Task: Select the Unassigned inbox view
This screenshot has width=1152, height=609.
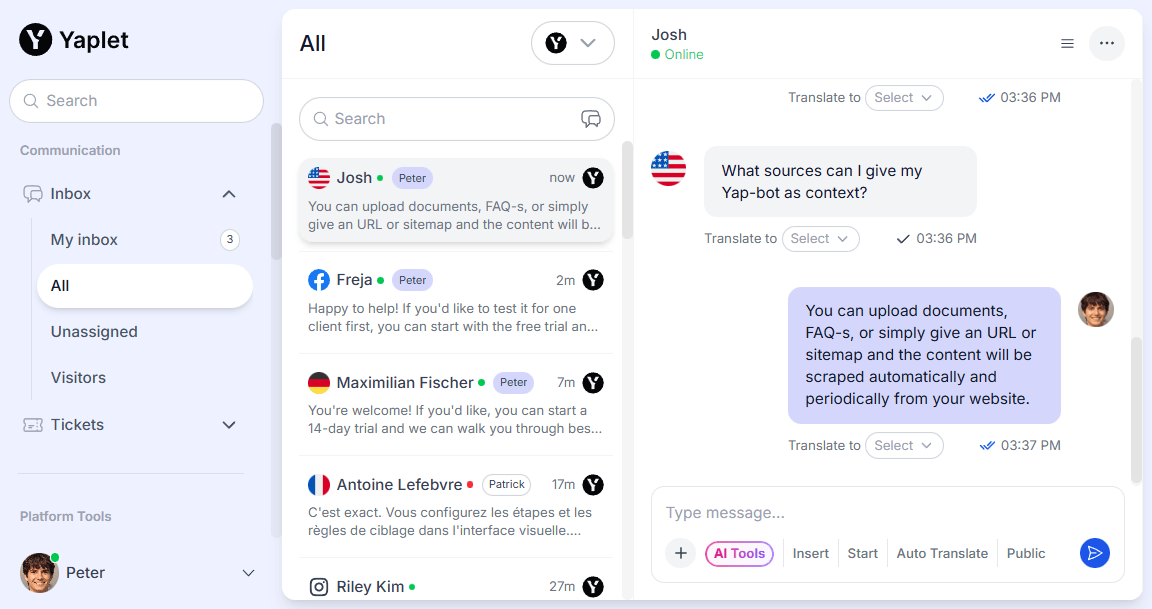Action: 94,332
